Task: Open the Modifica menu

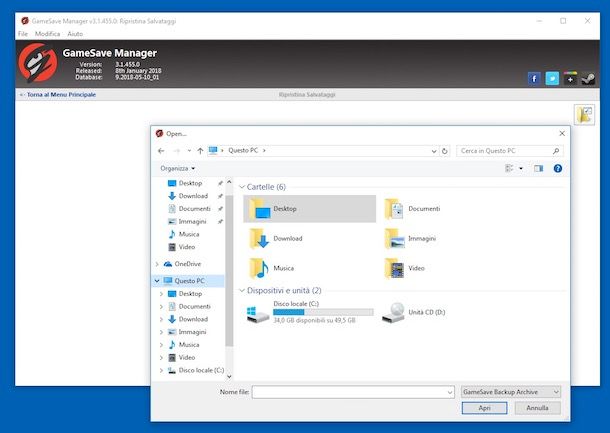Action: point(47,34)
